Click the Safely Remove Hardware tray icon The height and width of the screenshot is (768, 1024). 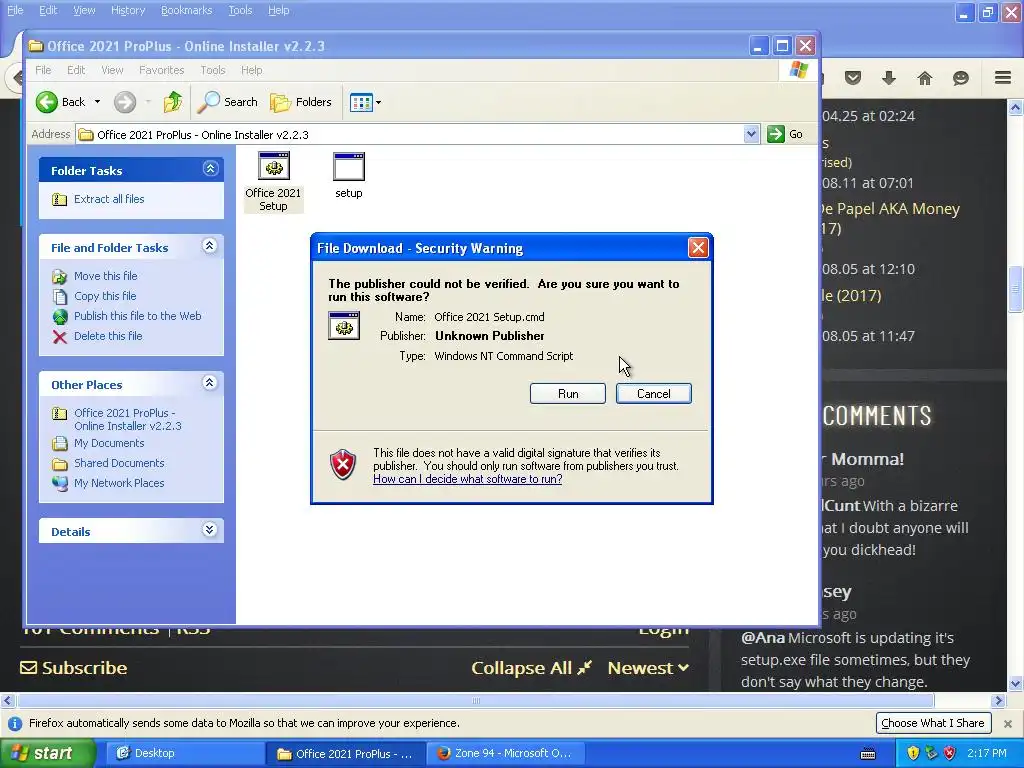point(931,754)
